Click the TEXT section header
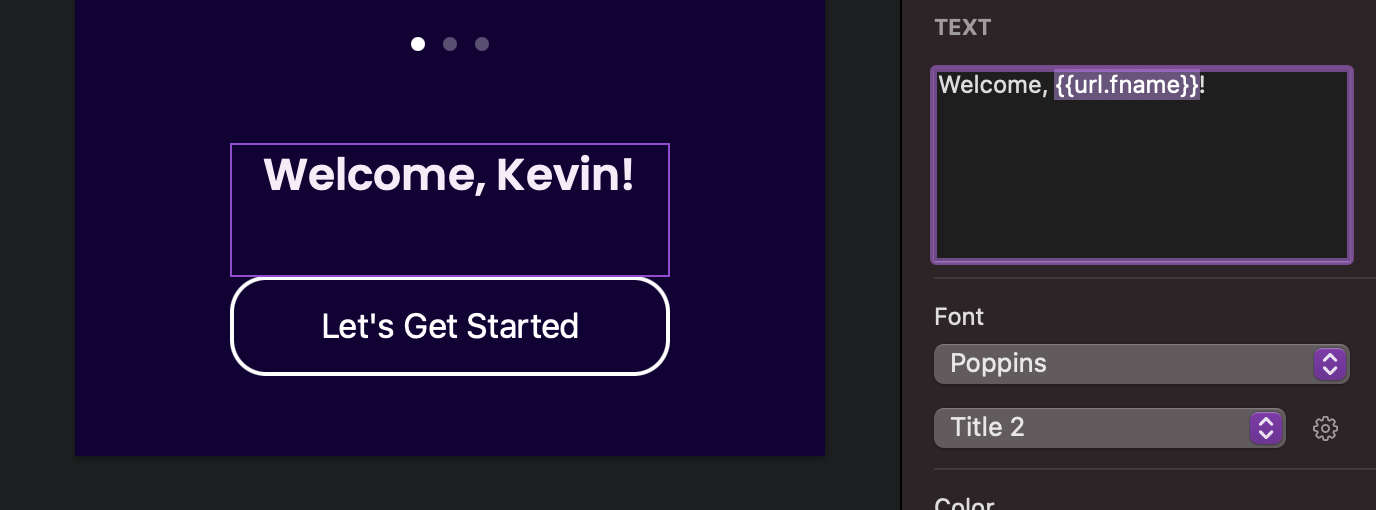1376x510 pixels. tap(962, 27)
